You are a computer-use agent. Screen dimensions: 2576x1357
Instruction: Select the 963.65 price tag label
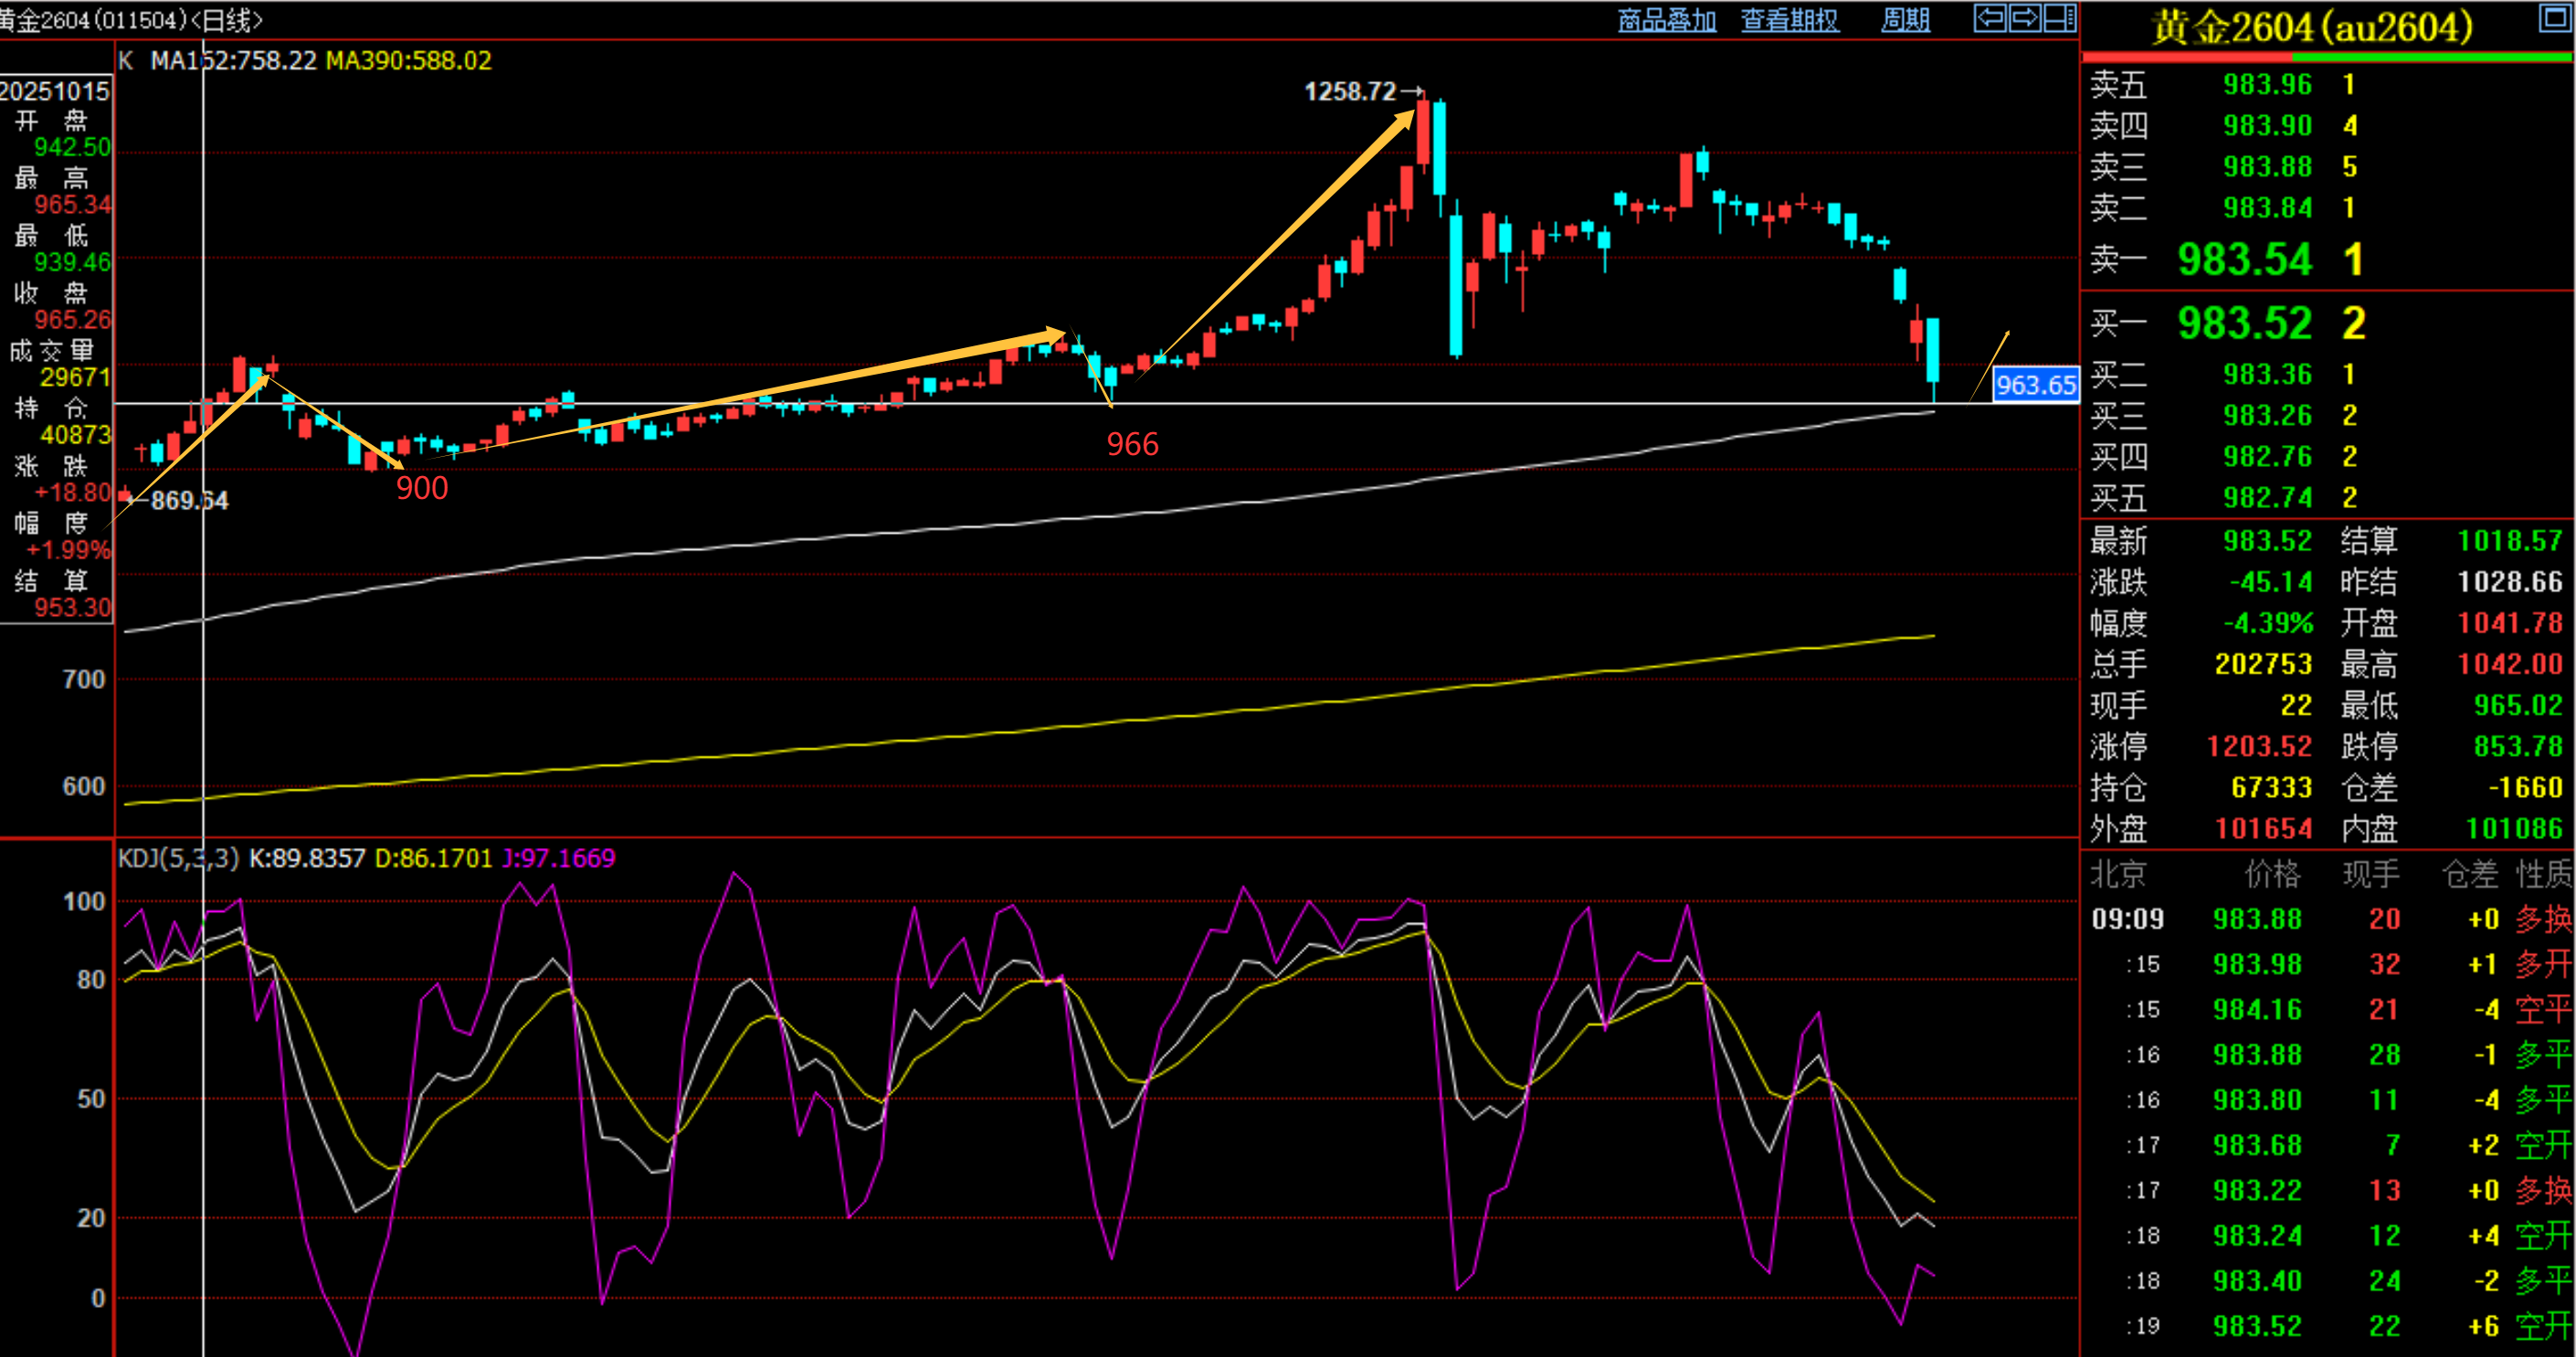[x=2036, y=385]
